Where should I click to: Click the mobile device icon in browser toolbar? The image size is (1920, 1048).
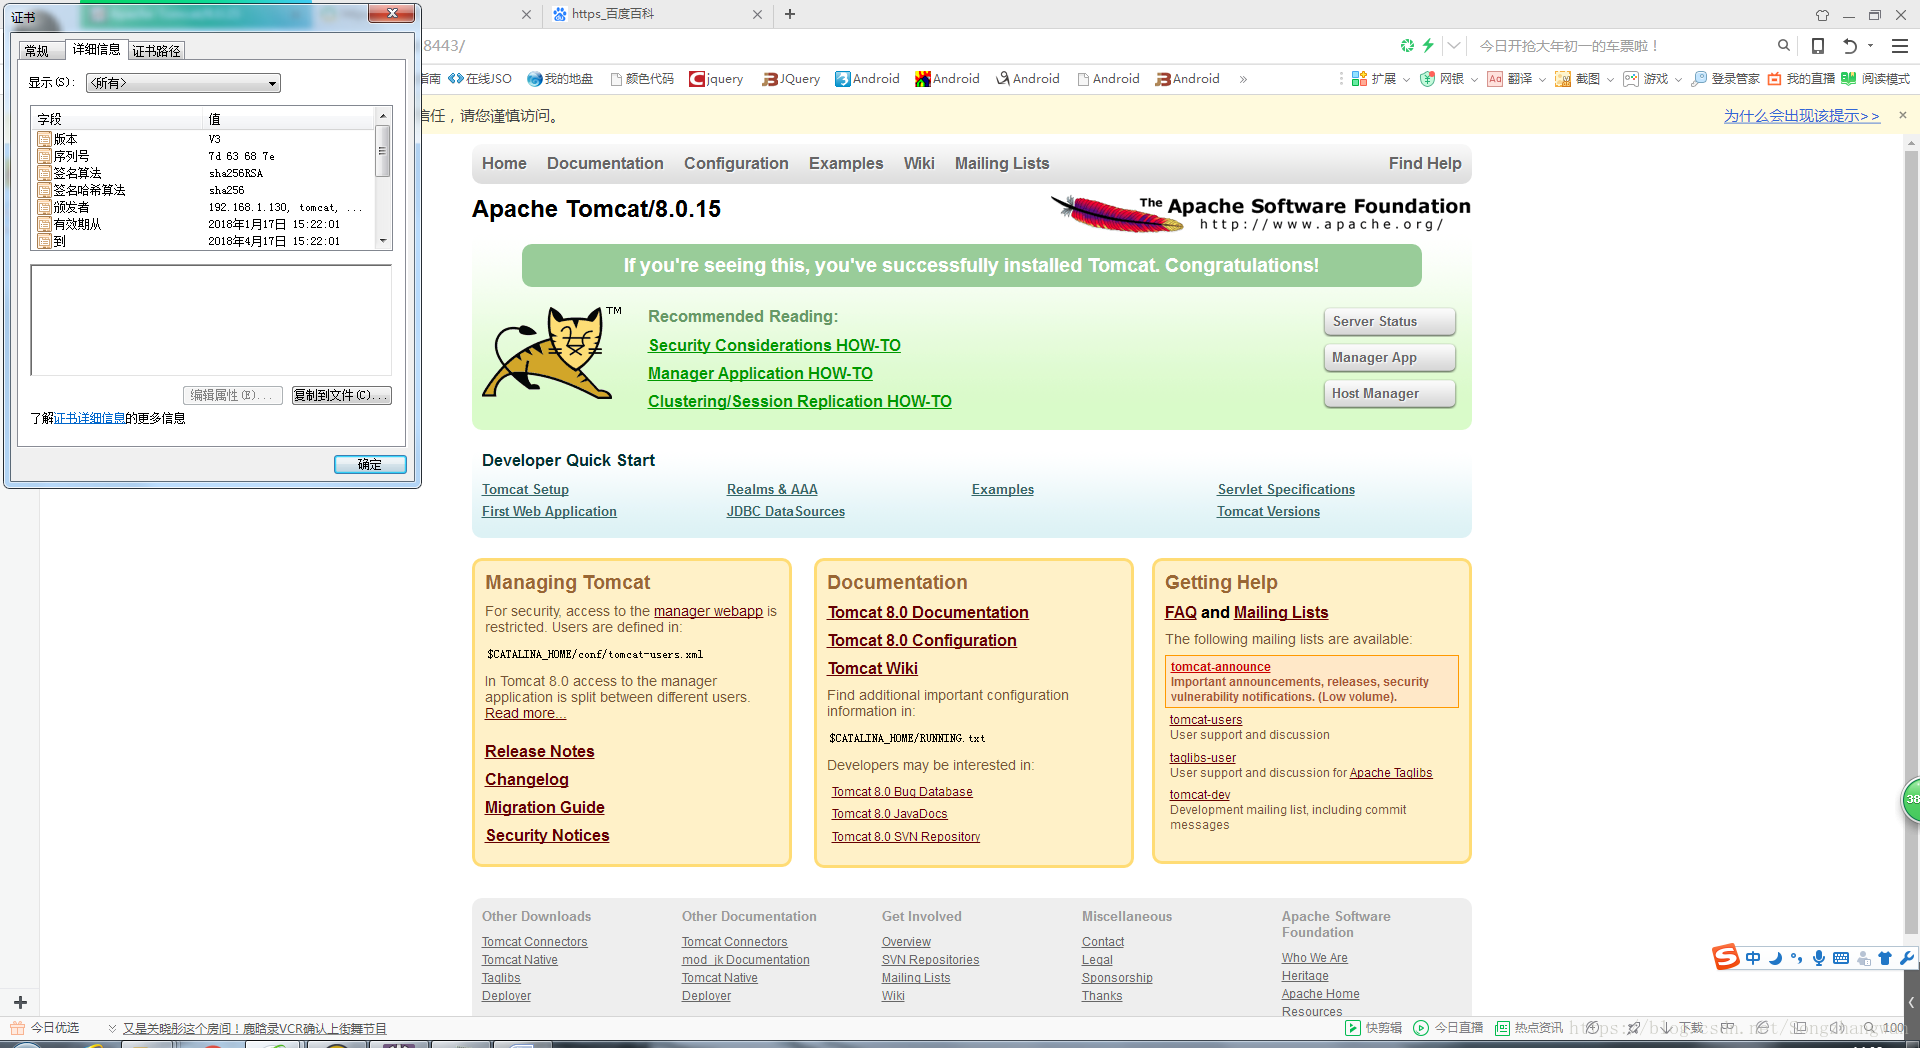(x=1818, y=46)
